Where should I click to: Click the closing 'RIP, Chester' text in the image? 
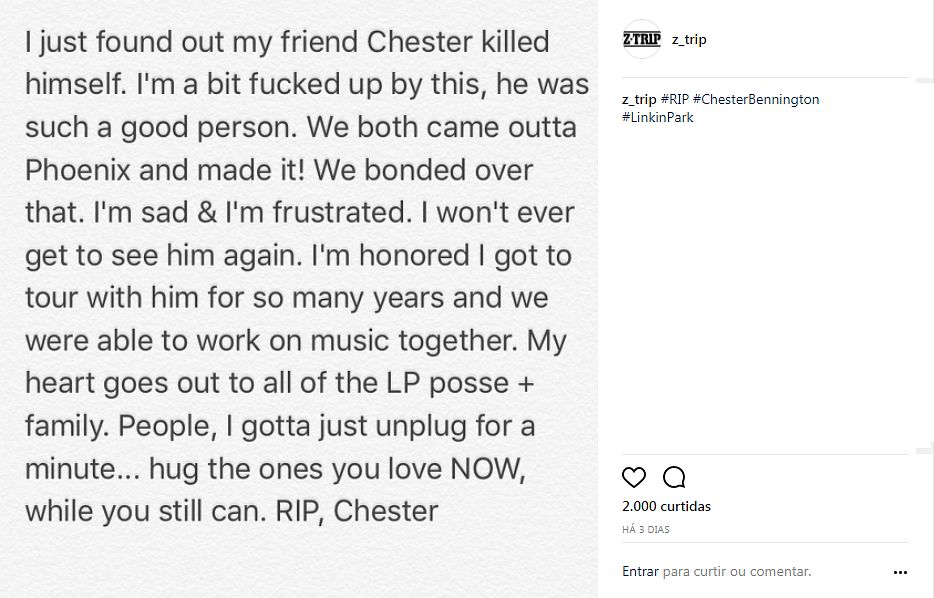(356, 512)
